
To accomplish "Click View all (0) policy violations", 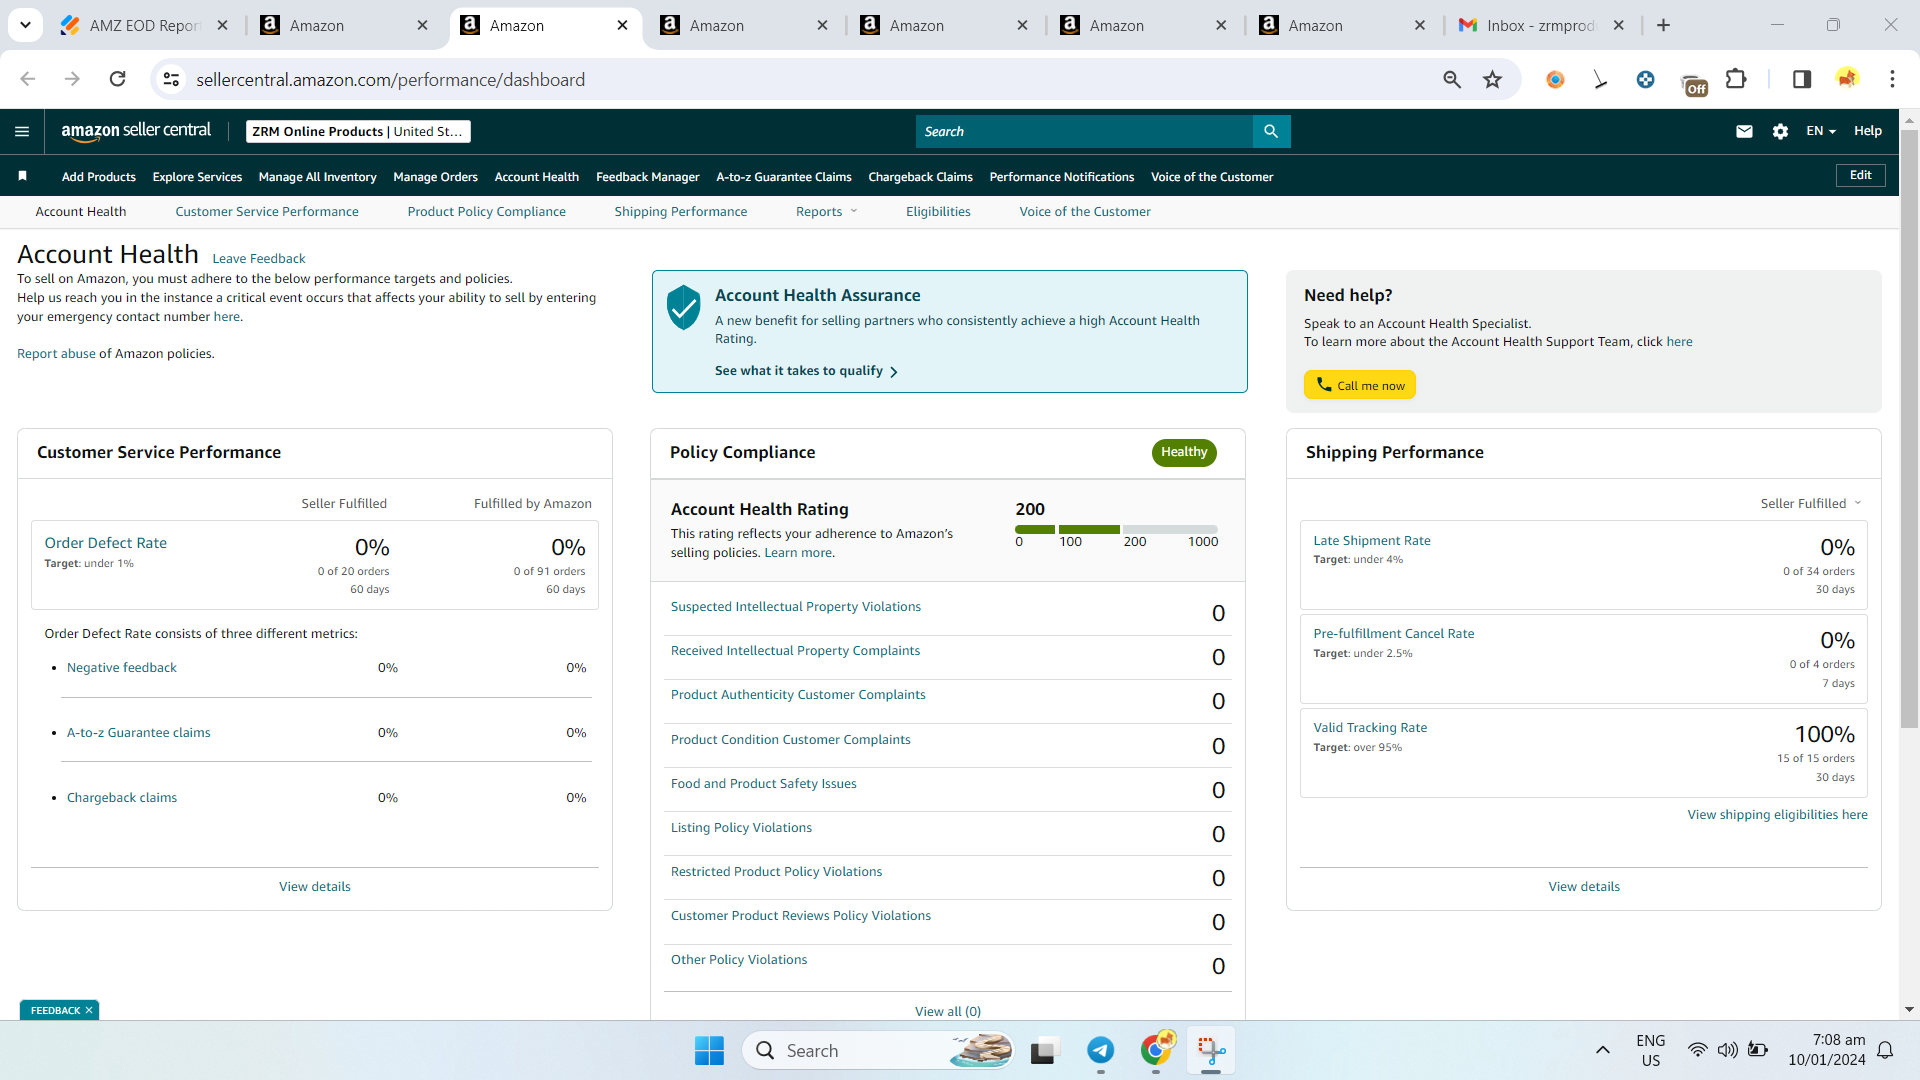I will click(x=947, y=1011).
